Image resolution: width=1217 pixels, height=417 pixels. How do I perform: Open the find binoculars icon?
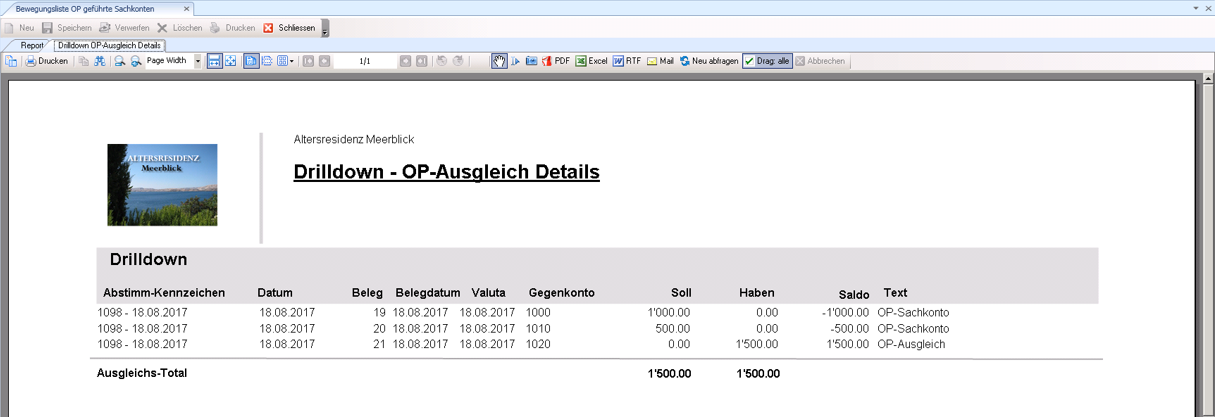point(100,61)
